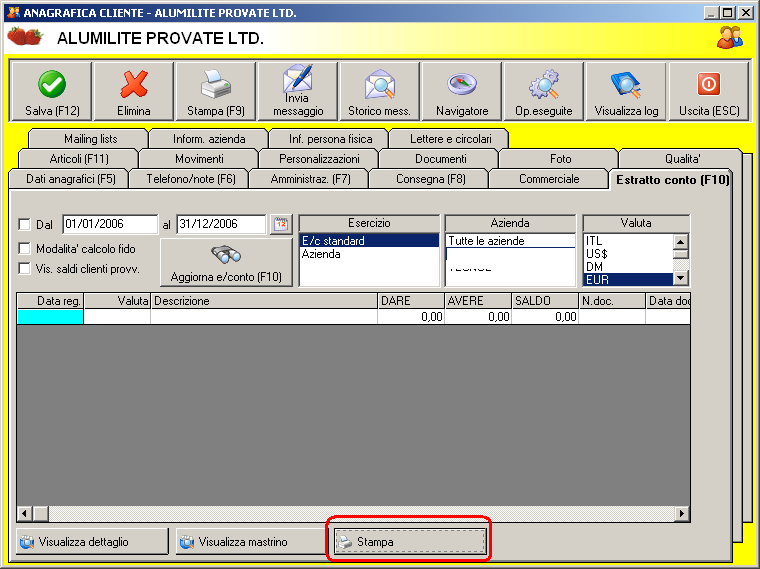Delete the client with Elimina
The height and width of the screenshot is (569, 760).
pyautogui.click(x=133, y=91)
